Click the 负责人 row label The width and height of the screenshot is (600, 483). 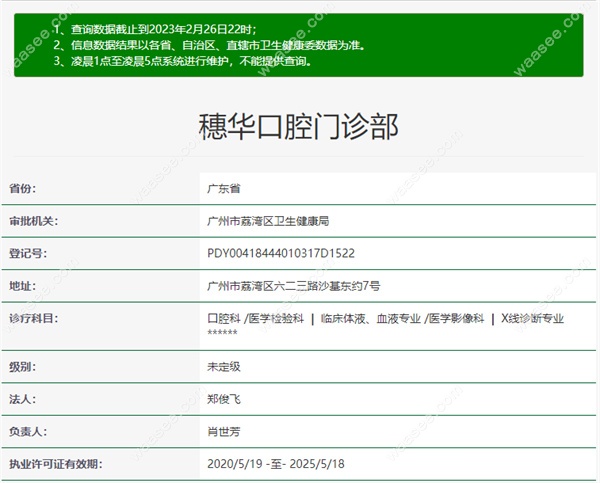(28, 432)
